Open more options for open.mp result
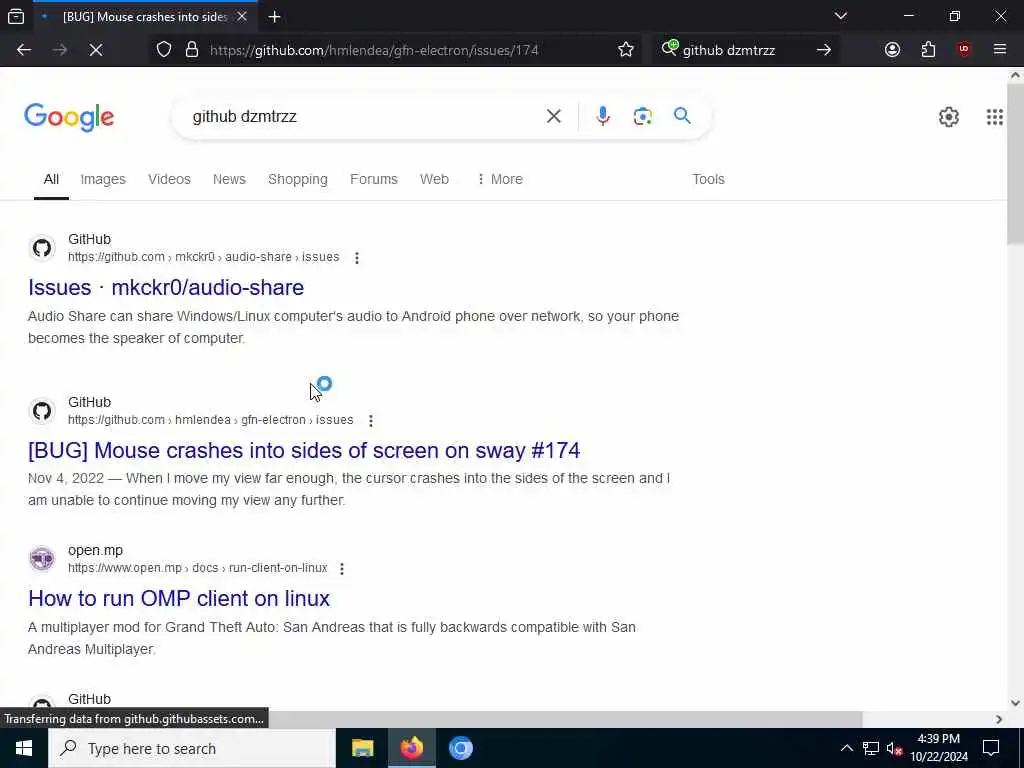 342,569
